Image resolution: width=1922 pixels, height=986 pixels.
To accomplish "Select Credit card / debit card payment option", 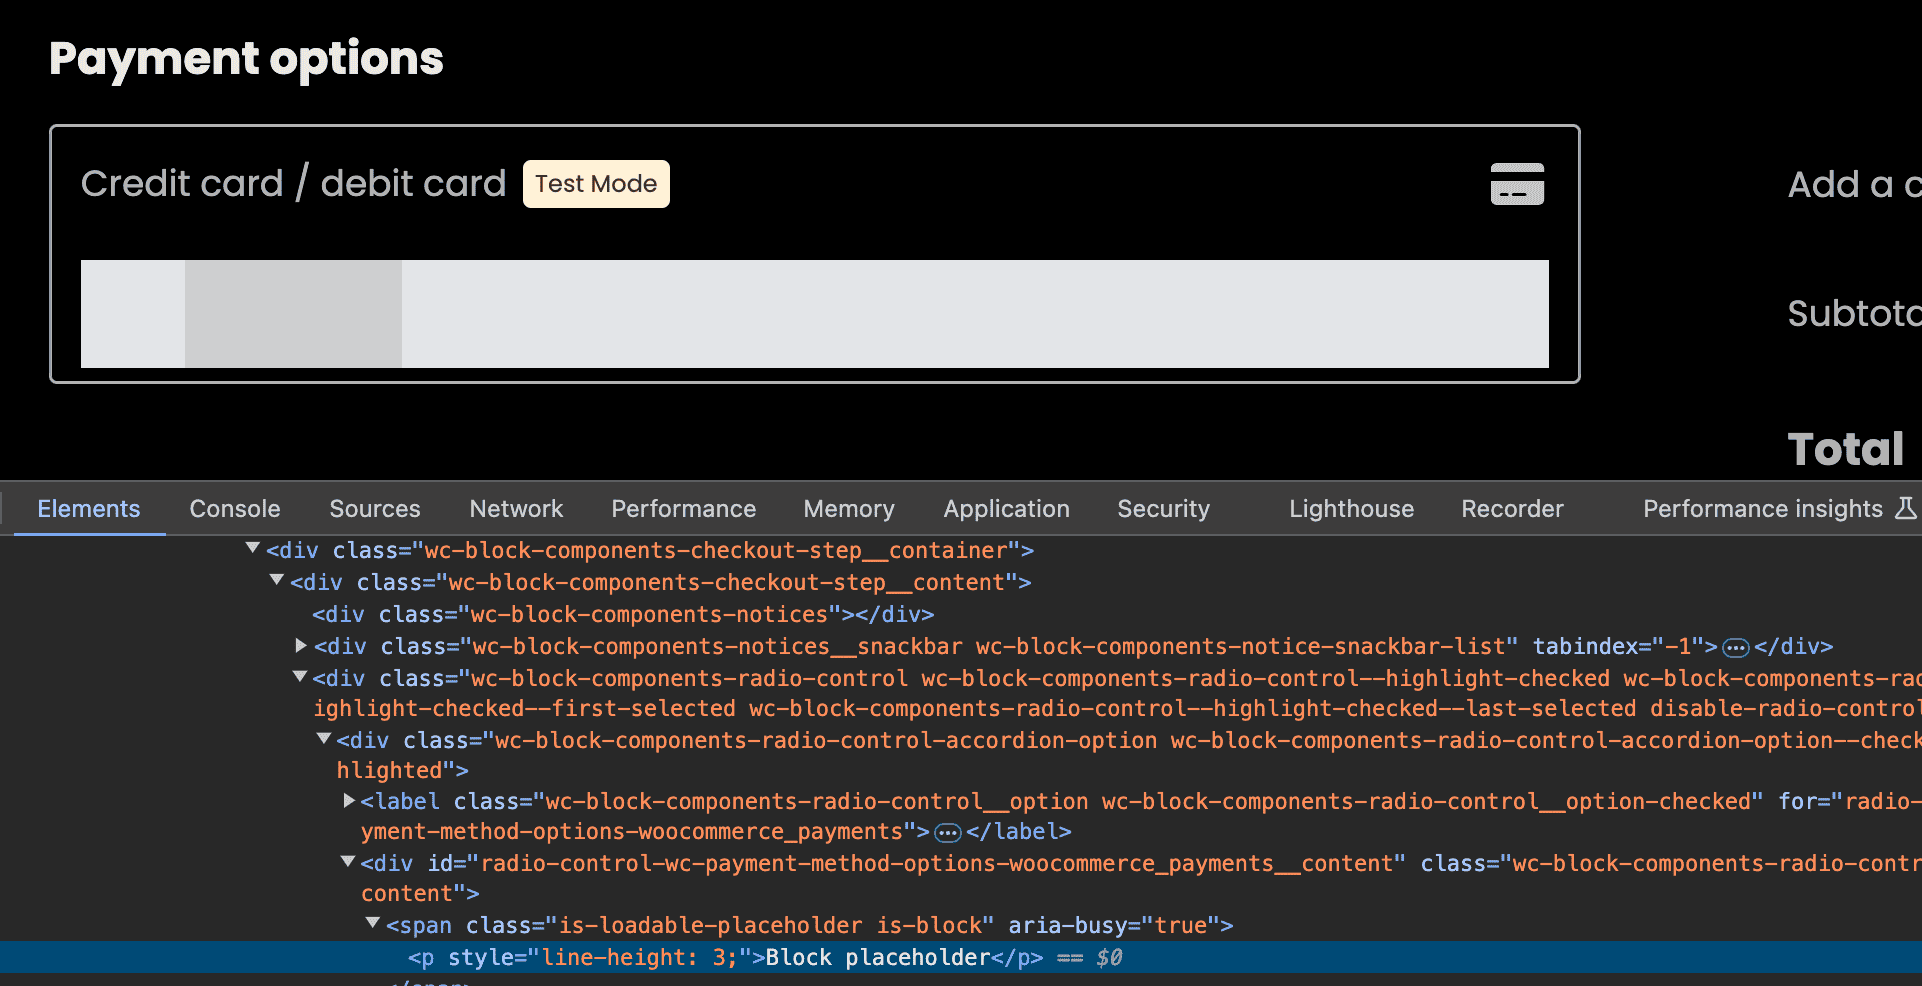I will tap(293, 184).
